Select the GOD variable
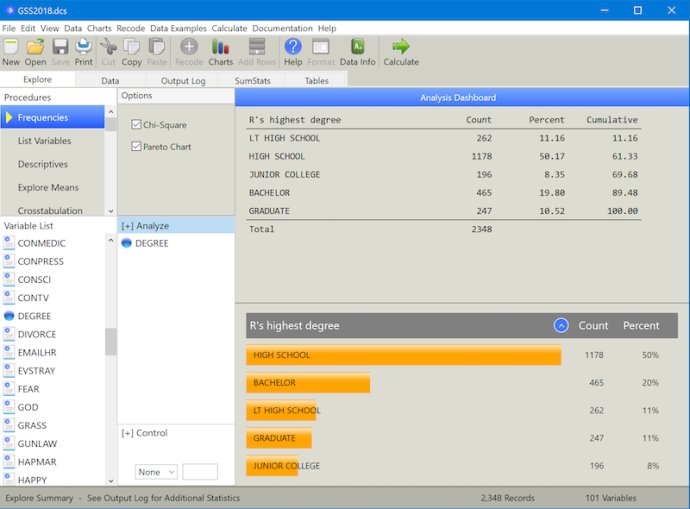 coord(28,407)
